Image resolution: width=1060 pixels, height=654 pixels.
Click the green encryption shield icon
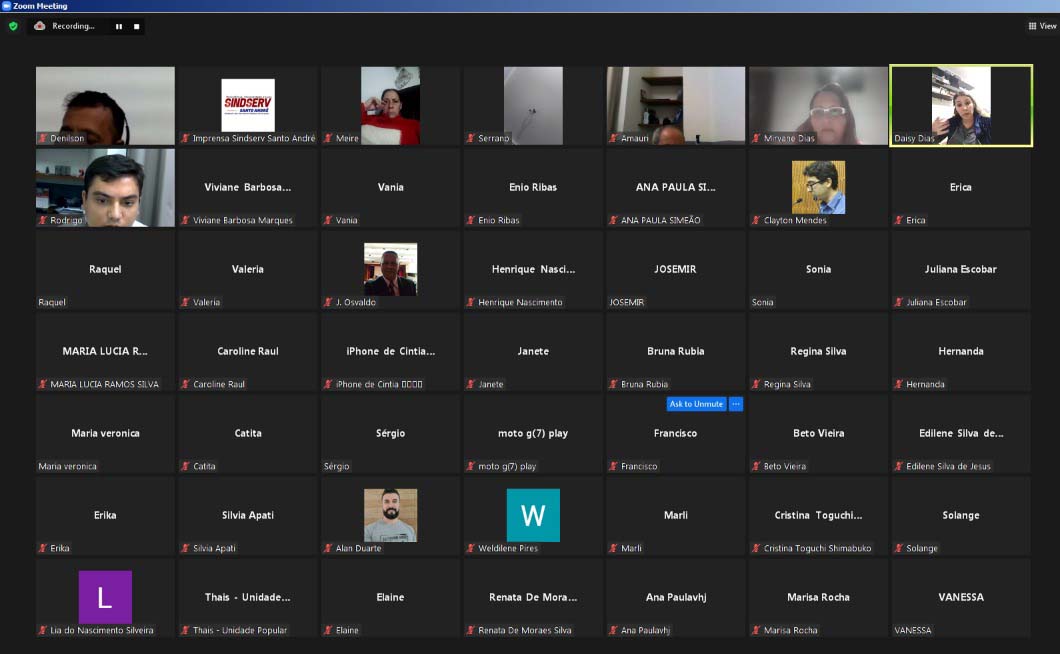[13, 26]
